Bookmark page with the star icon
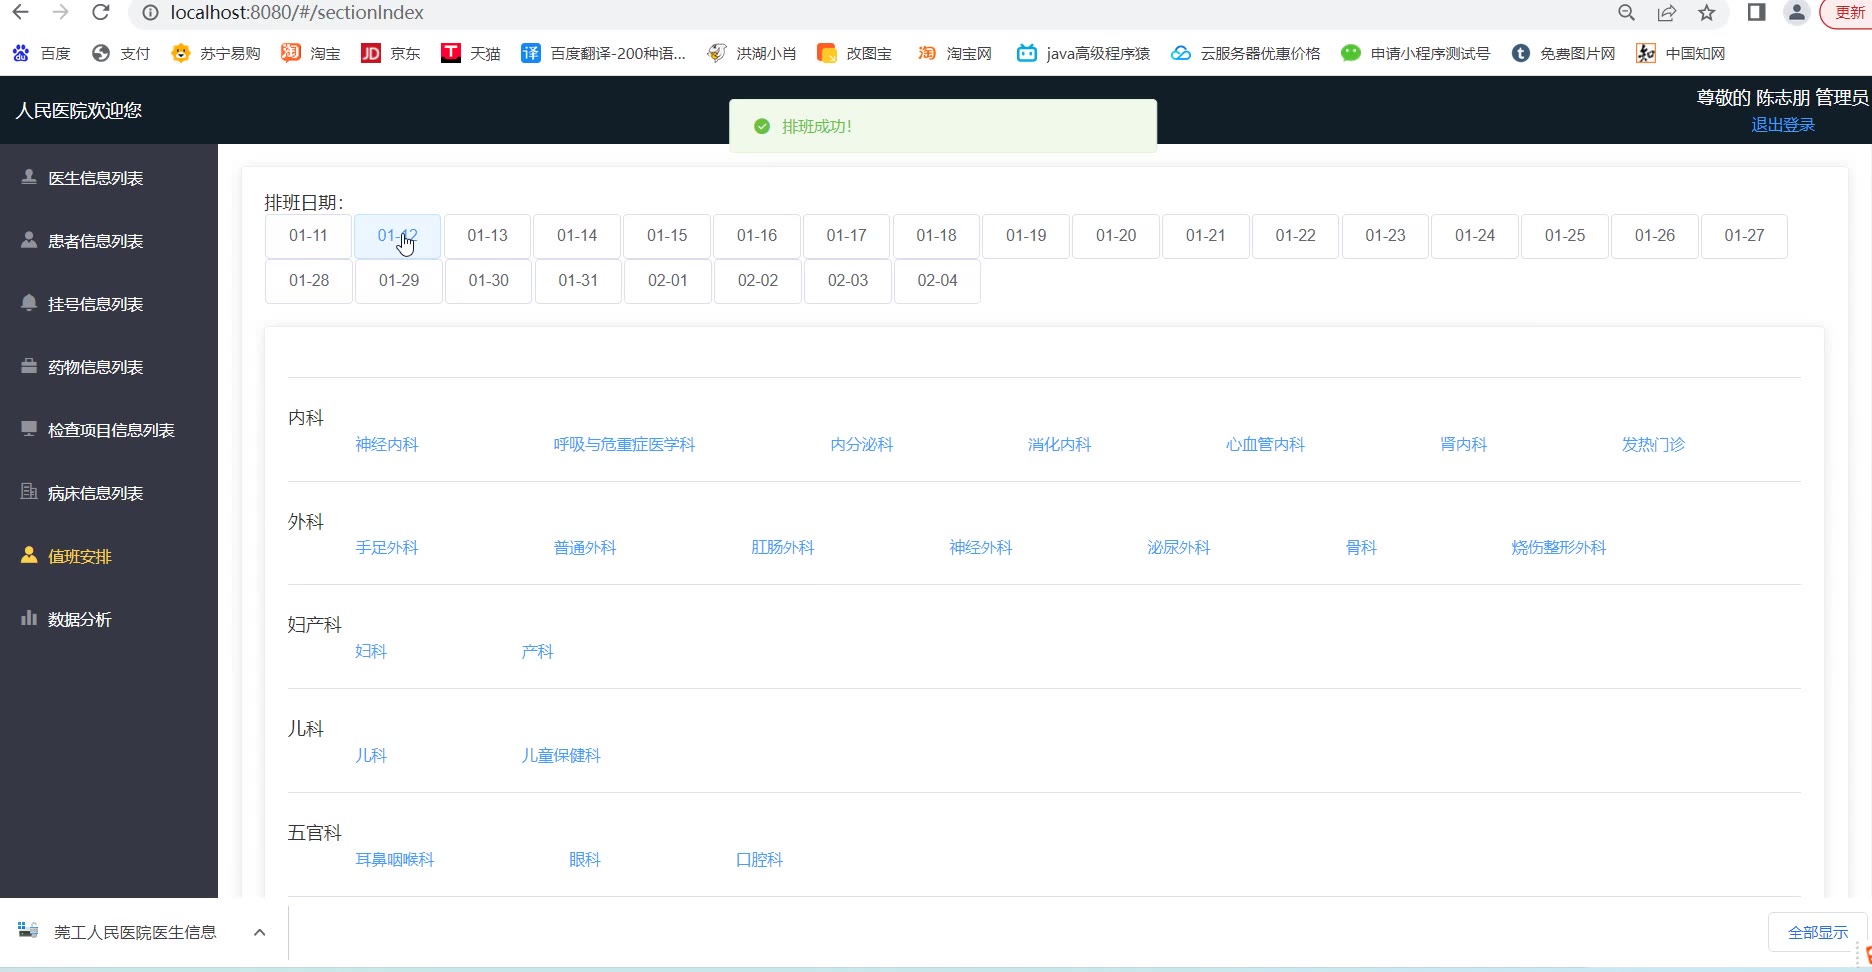 1707,13
